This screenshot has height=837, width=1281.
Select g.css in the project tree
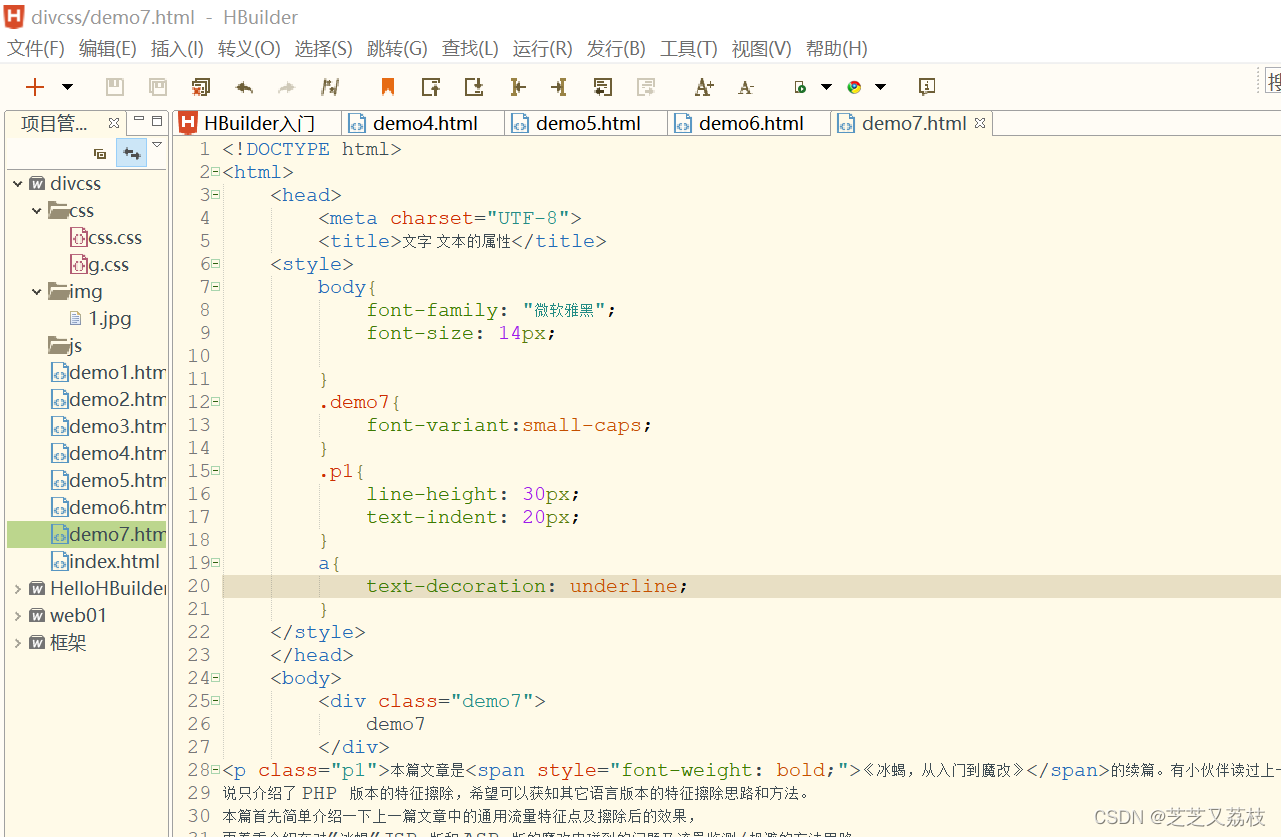99,265
